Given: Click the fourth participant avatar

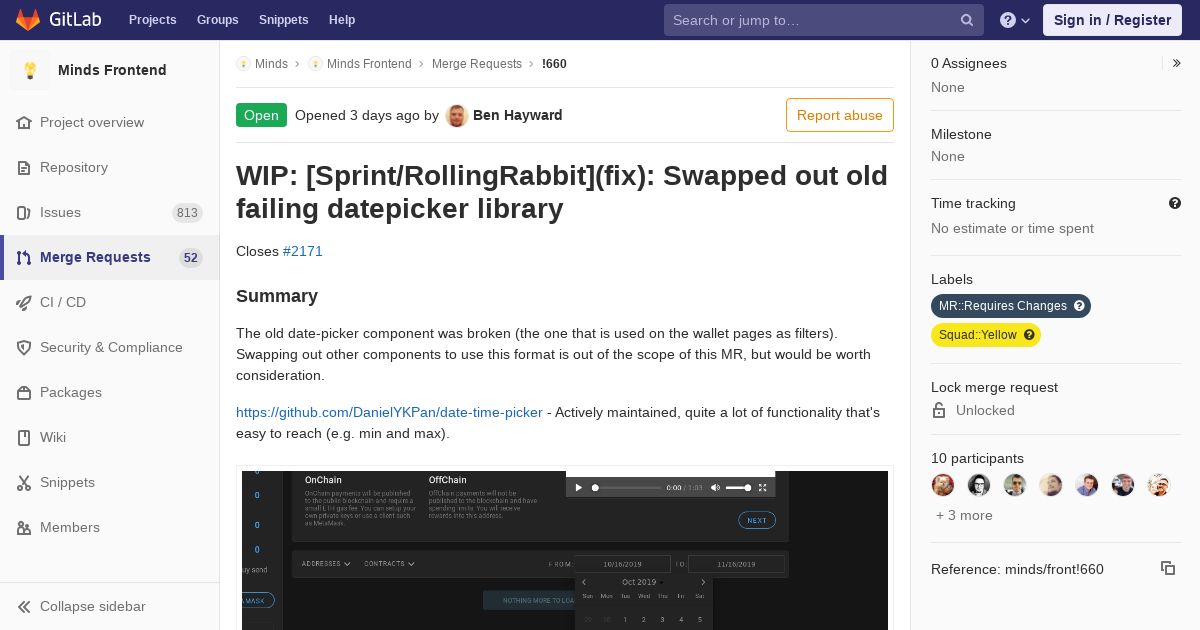Looking at the screenshot, I should [x=1051, y=485].
